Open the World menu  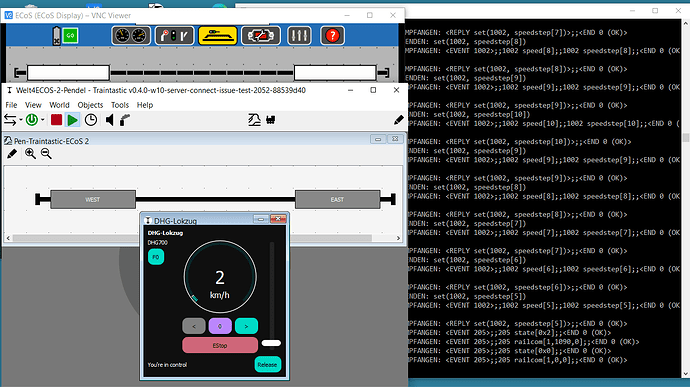pos(59,105)
